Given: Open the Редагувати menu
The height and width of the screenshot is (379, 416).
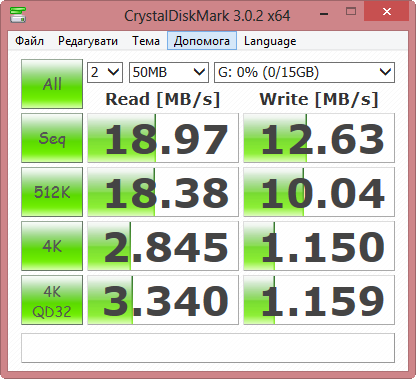Looking at the screenshot, I should pos(88,41).
